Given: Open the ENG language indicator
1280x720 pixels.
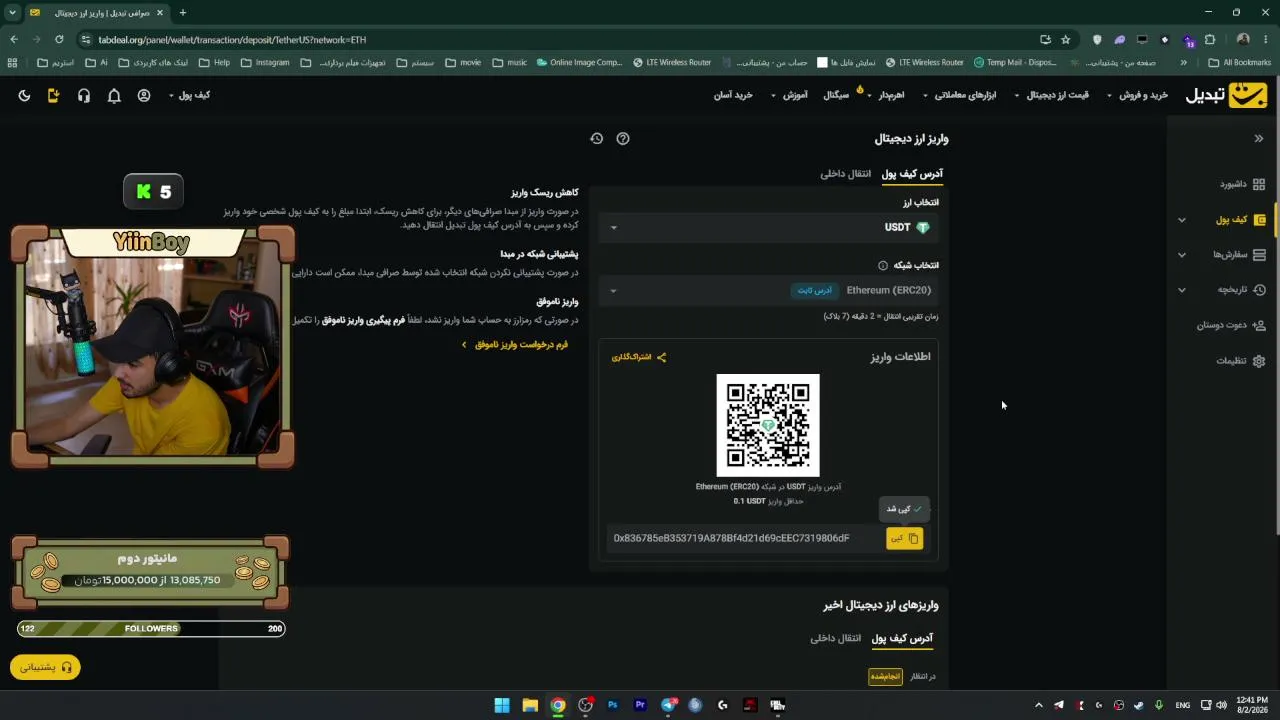Looking at the screenshot, I should click(1183, 705).
